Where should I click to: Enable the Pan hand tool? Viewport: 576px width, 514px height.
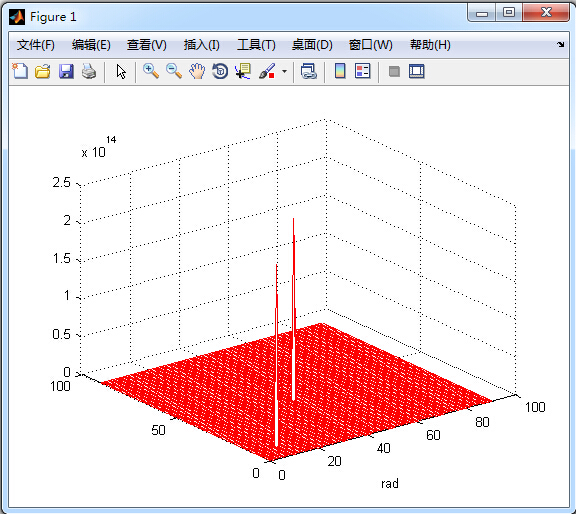[197, 71]
